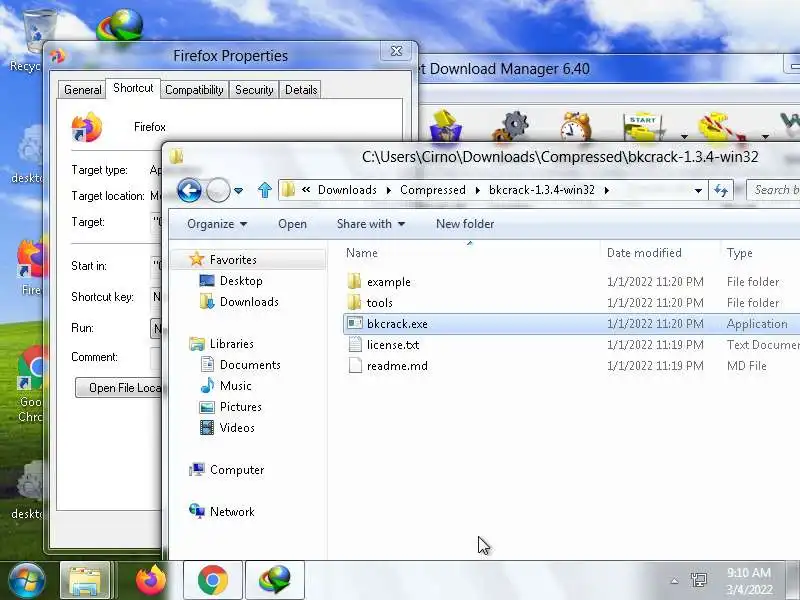The image size is (800, 600).
Task: Expand arrow after bkcrack-1.3.4-win32 breadcrumb
Action: click(x=607, y=190)
